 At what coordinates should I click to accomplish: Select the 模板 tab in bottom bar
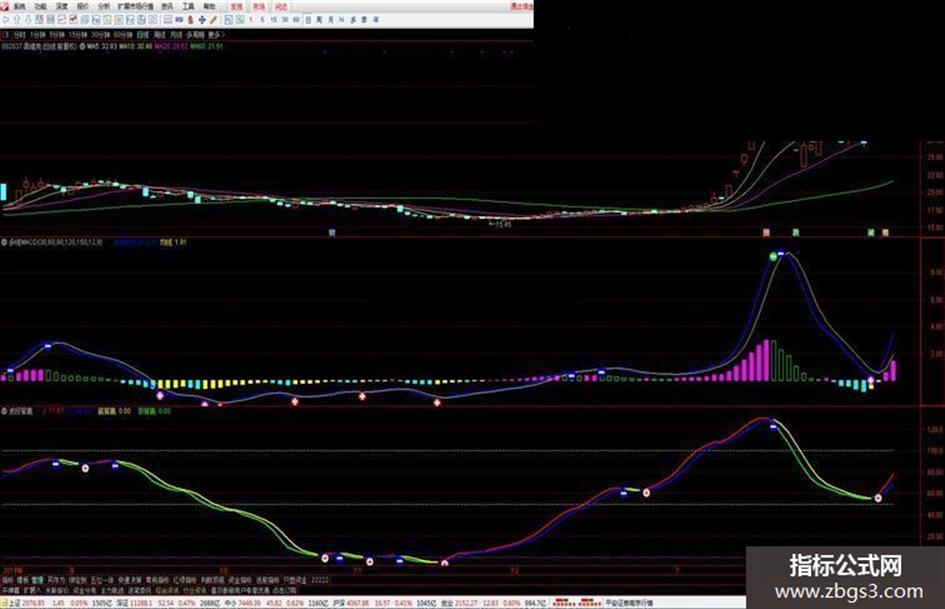22,579
